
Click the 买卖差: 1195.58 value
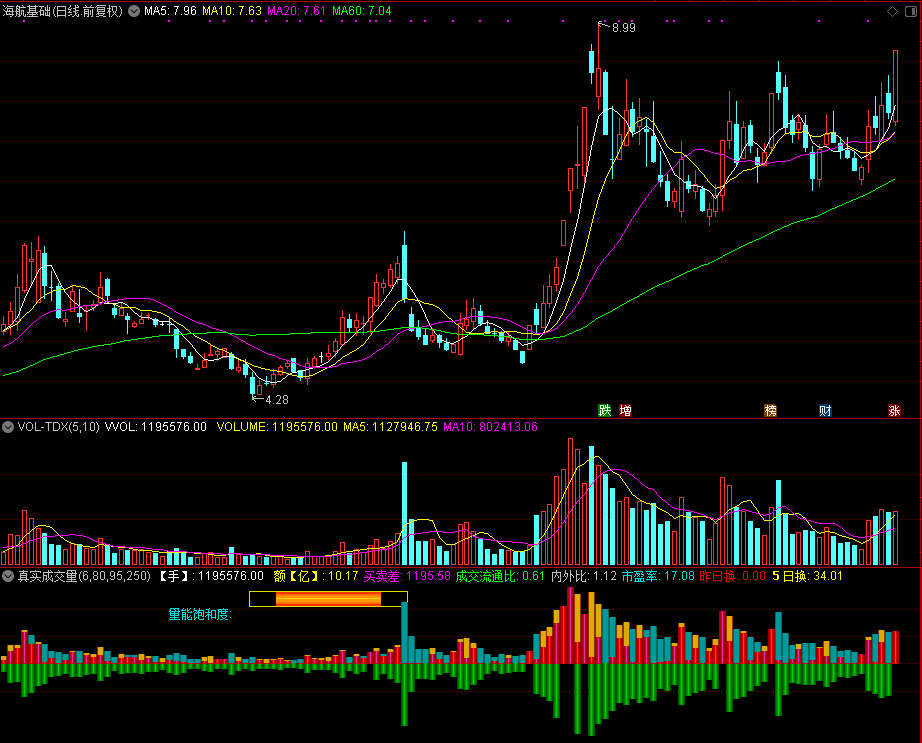(x=407, y=576)
